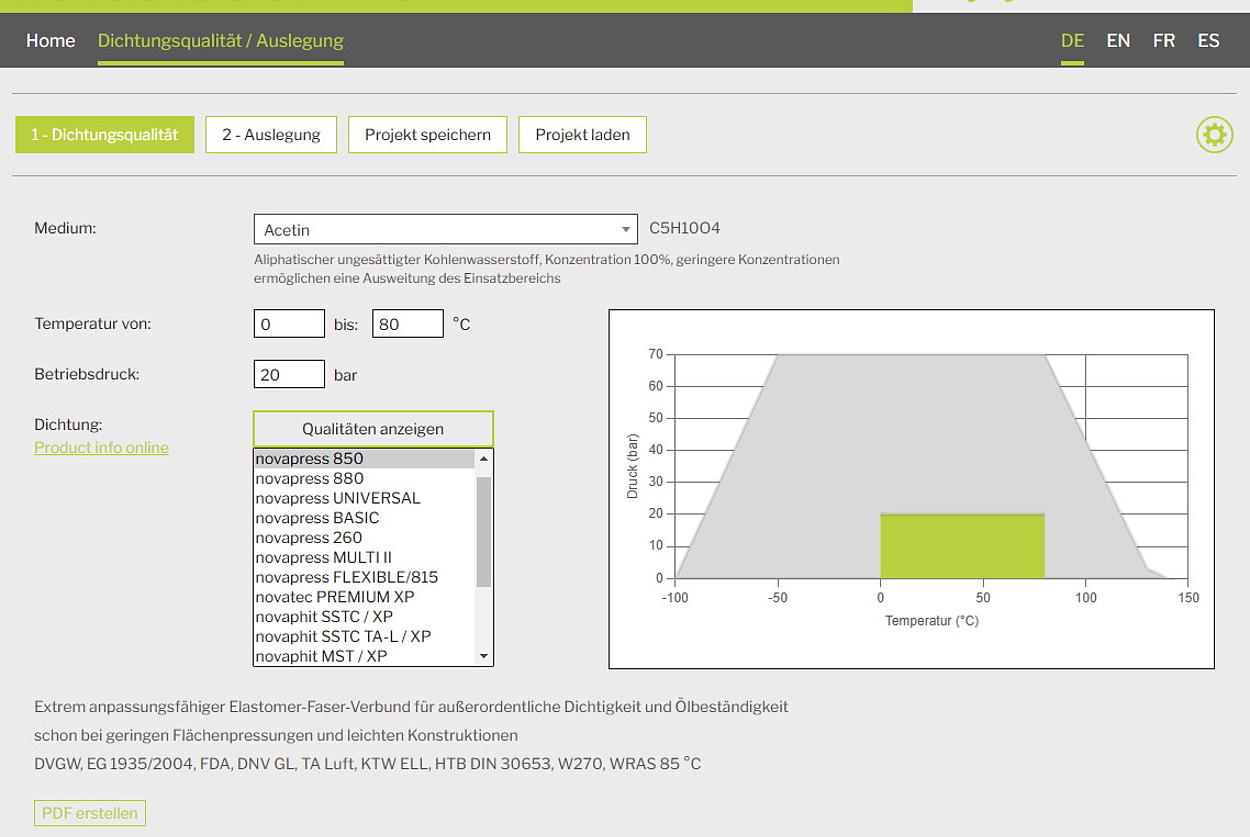Select the 1 - Dichtungsqualität tab
The width and height of the screenshot is (1250, 837).
104,135
